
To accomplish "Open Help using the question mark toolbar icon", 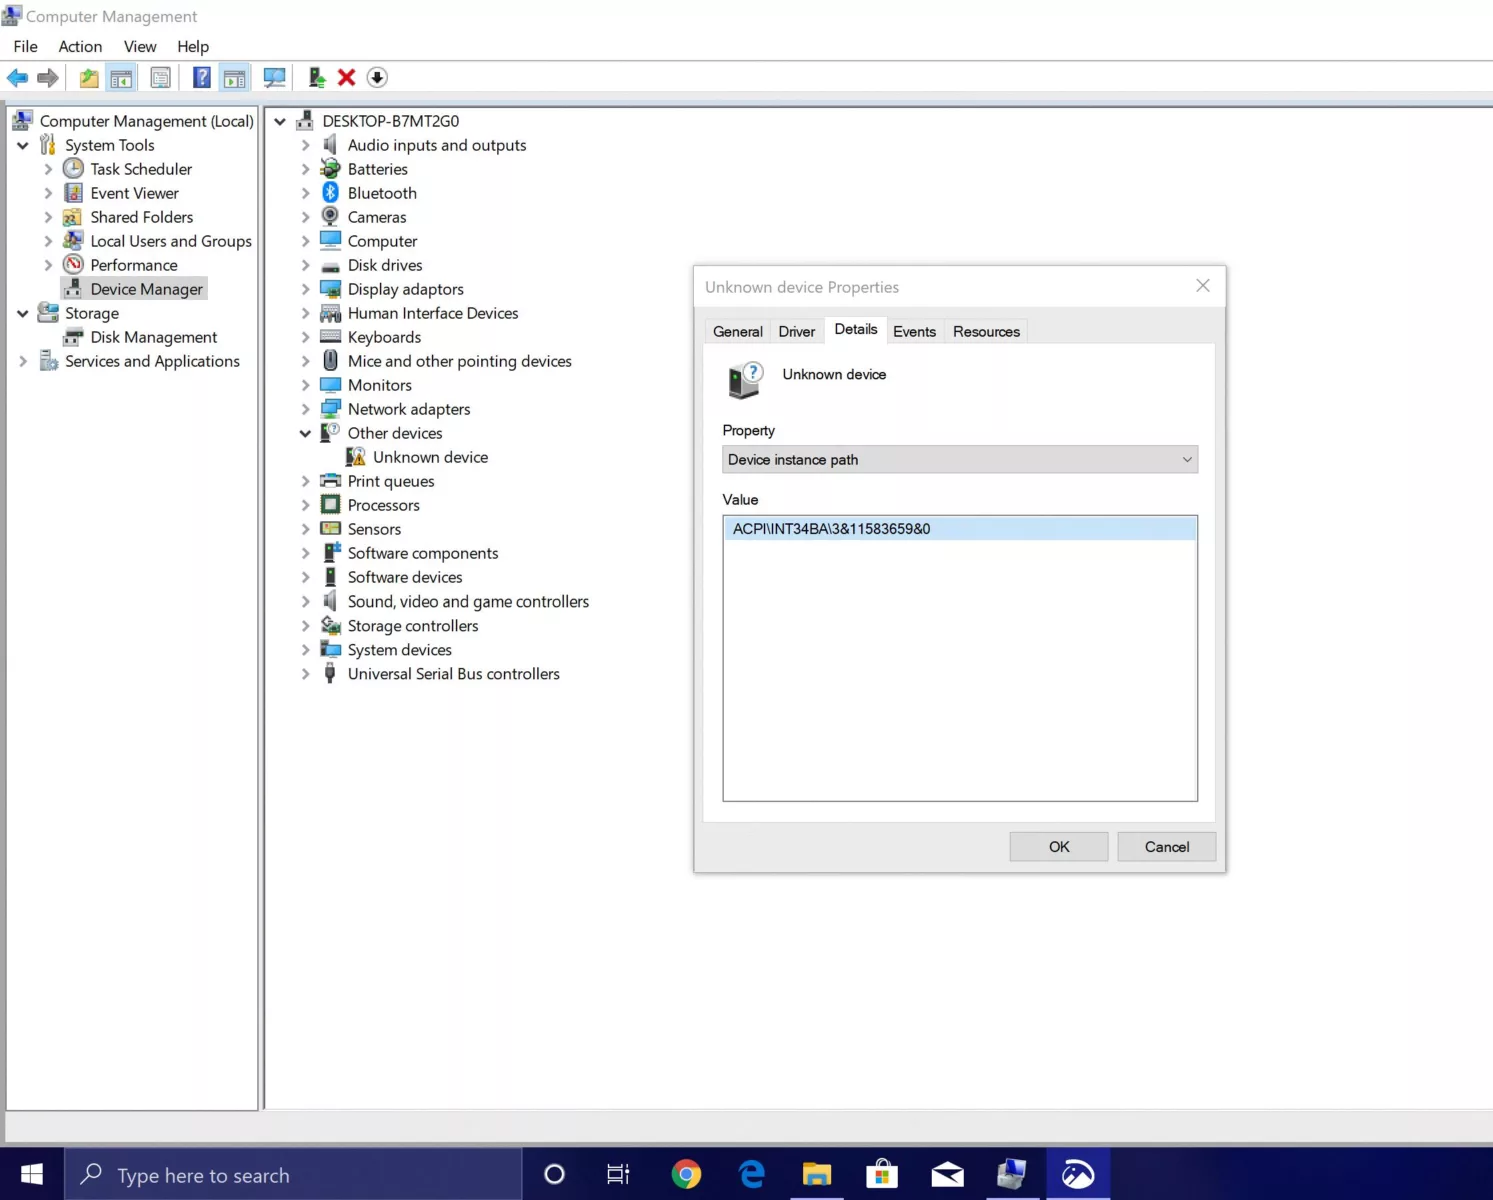I will pos(201,77).
